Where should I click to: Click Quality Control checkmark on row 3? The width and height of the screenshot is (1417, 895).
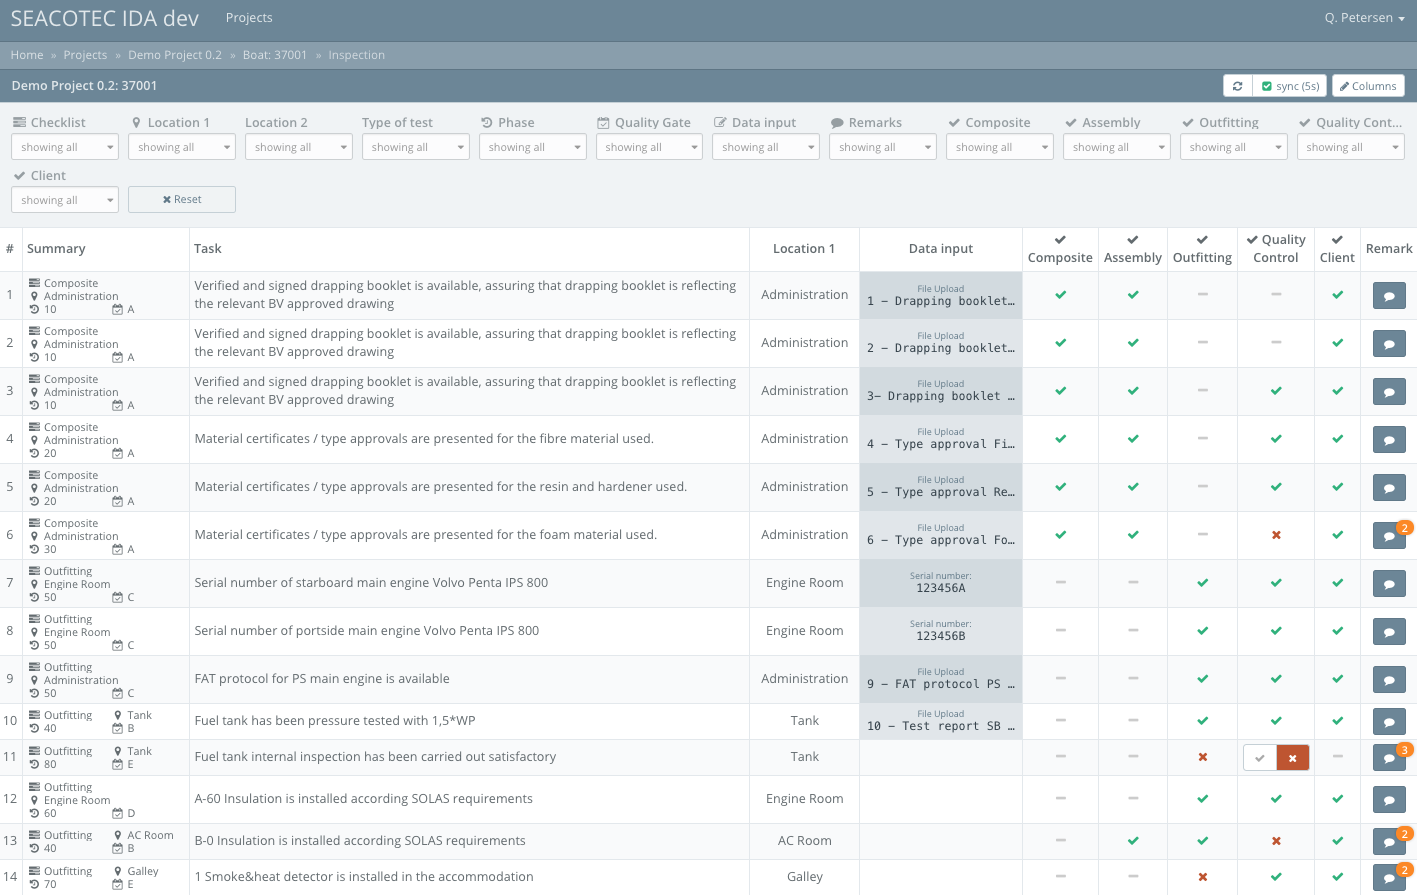tap(1276, 391)
